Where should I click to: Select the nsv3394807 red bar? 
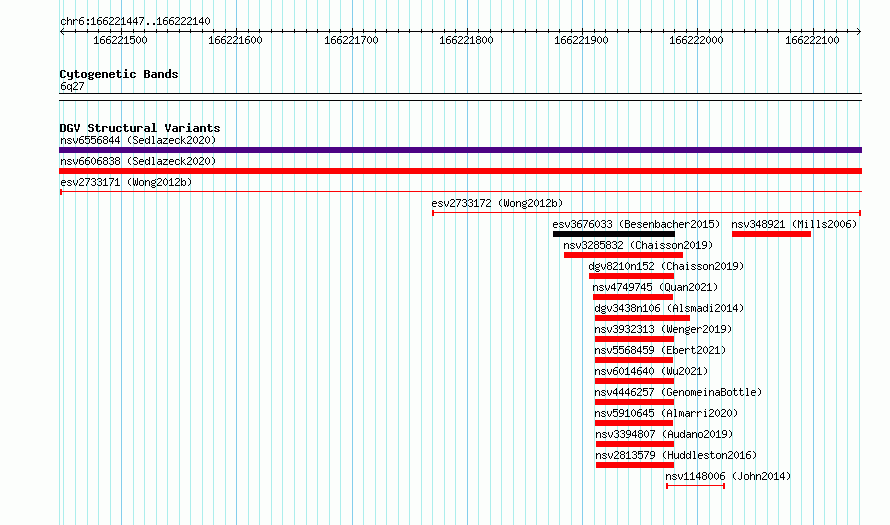[635, 444]
